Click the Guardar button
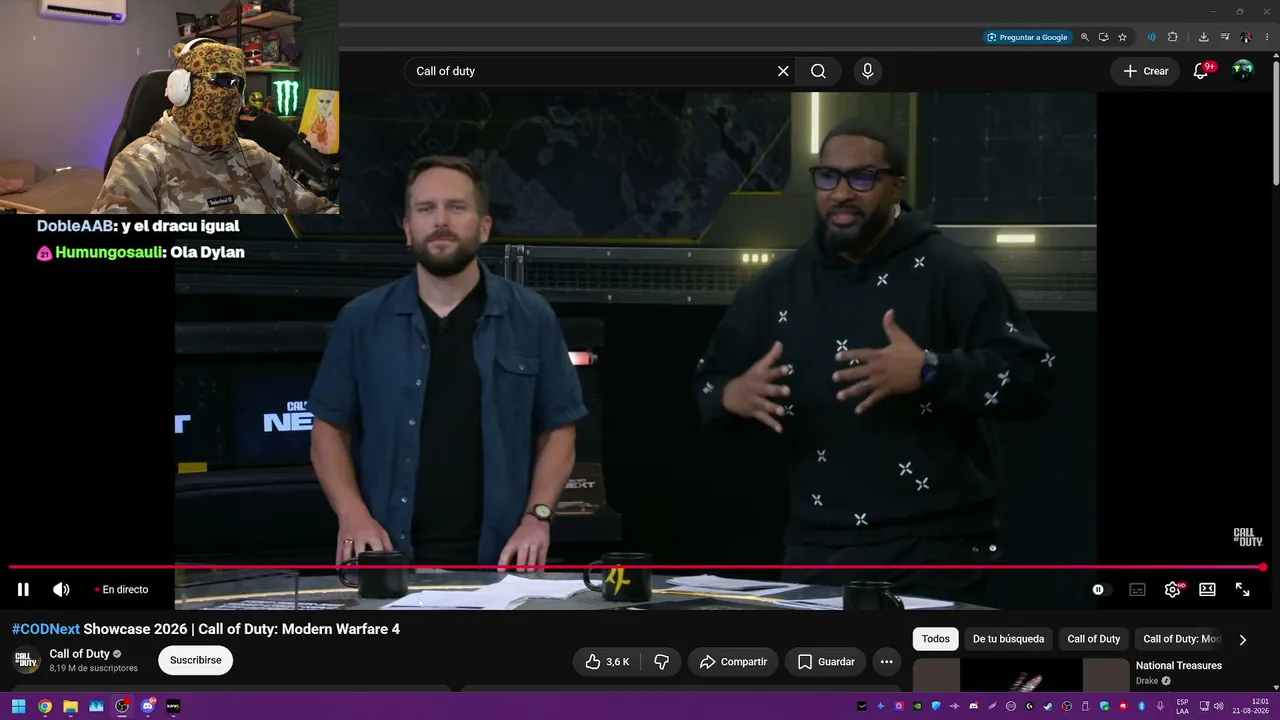The image size is (1280, 720). point(826,662)
